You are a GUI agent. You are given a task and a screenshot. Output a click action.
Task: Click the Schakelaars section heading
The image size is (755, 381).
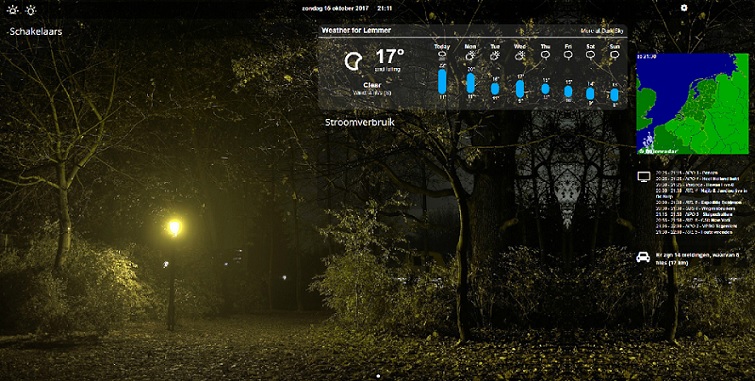point(35,32)
